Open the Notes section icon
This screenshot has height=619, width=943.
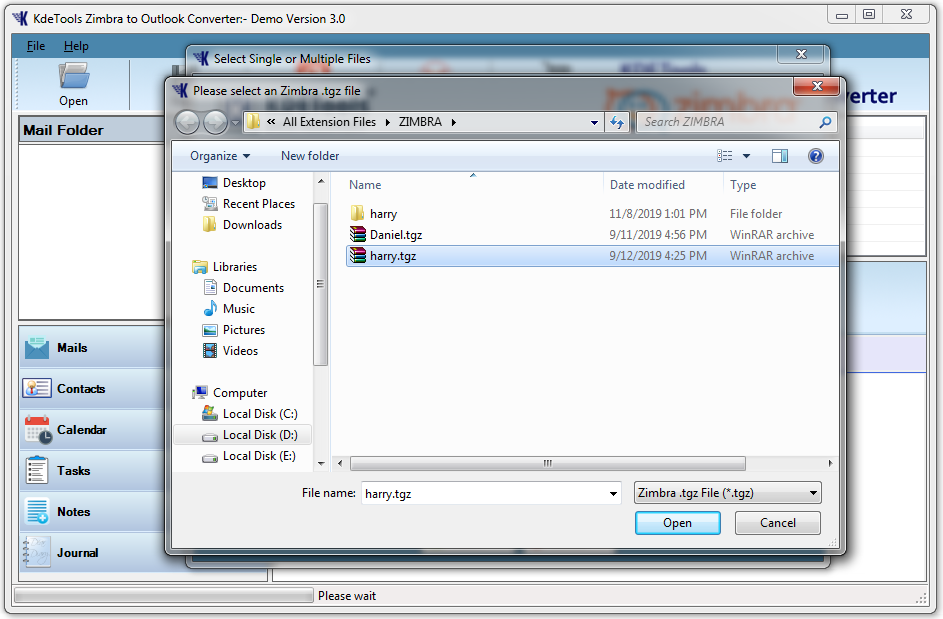pos(37,512)
